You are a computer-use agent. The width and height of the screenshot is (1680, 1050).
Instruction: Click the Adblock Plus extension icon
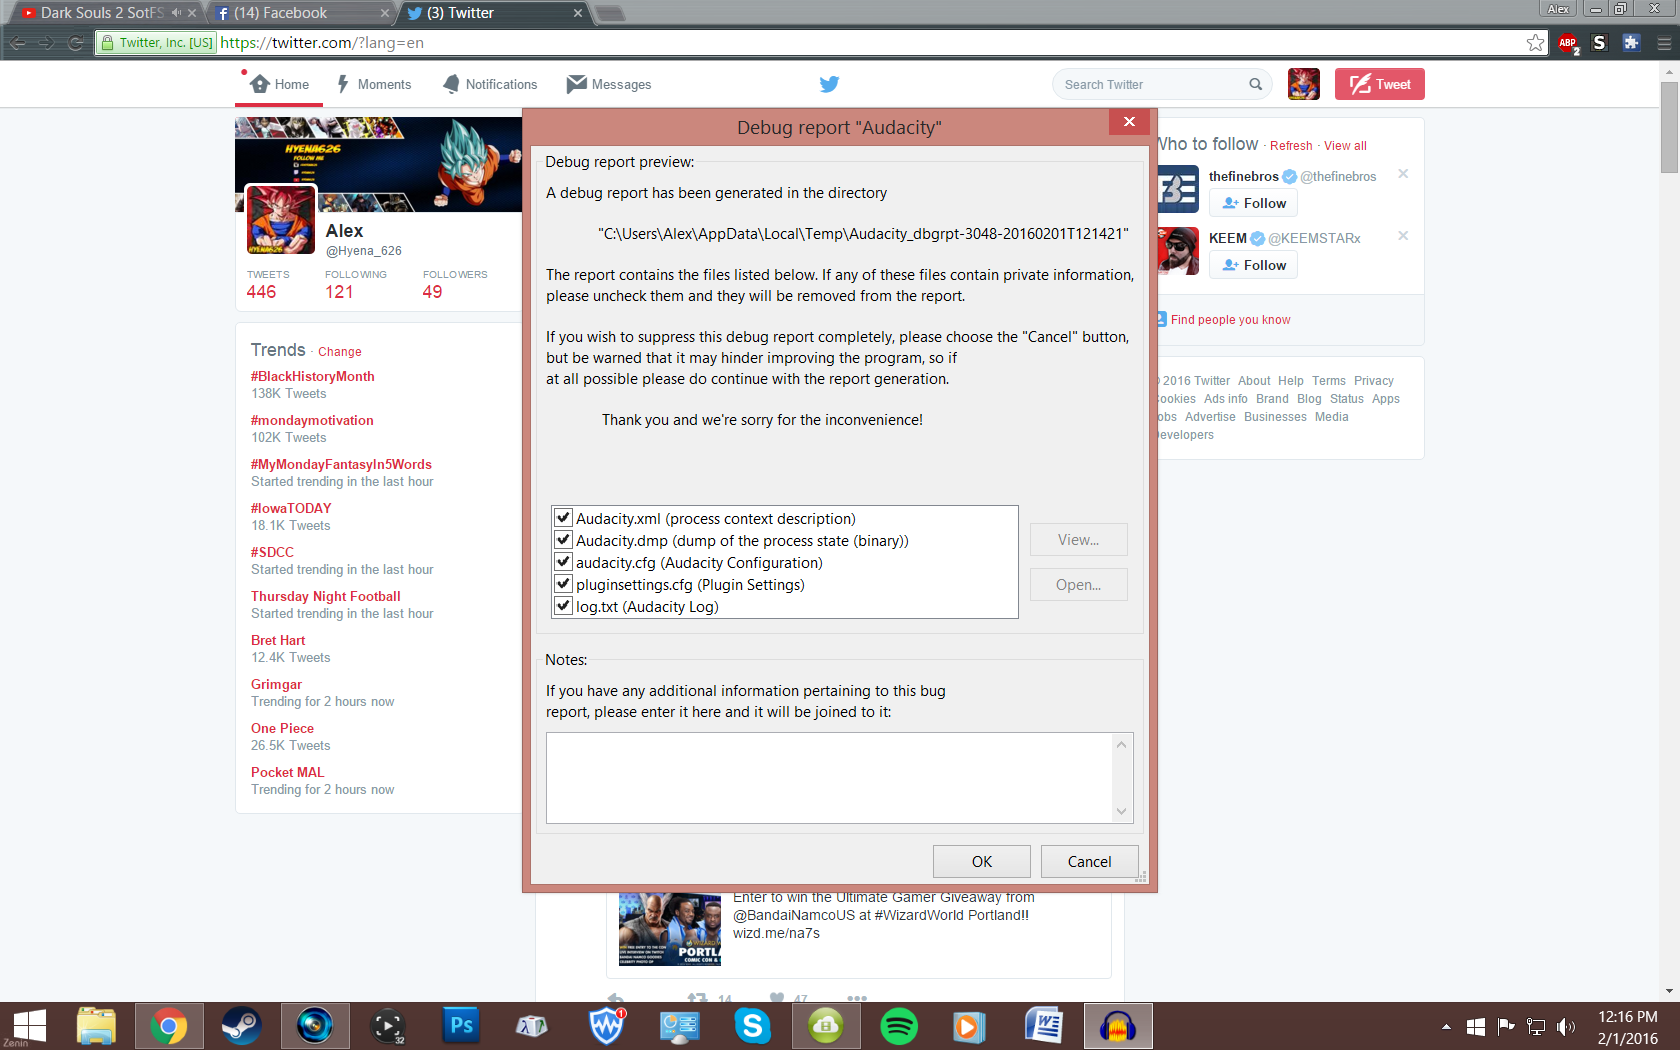[x=1567, y=43]
